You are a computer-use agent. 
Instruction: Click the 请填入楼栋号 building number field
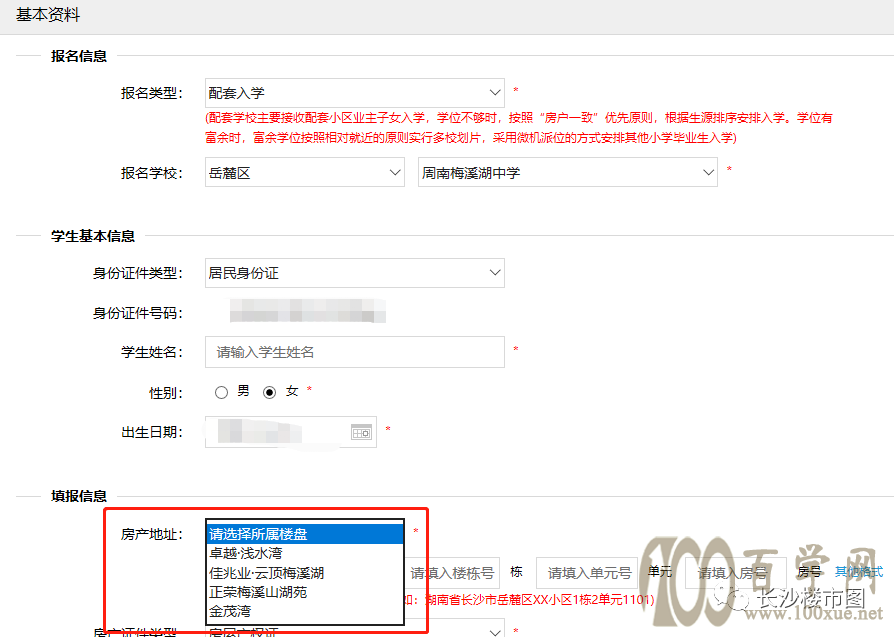click(453, 573)
